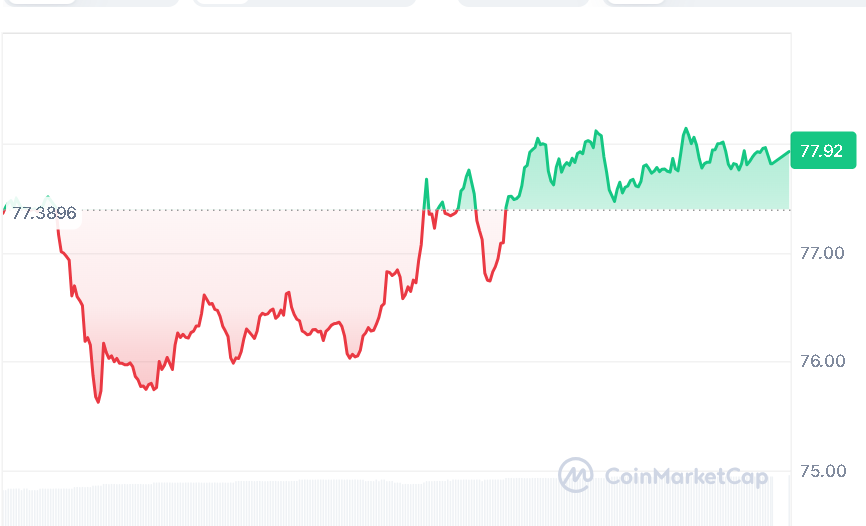Click the lowest red dip on chart

click(x=98, y=401)
